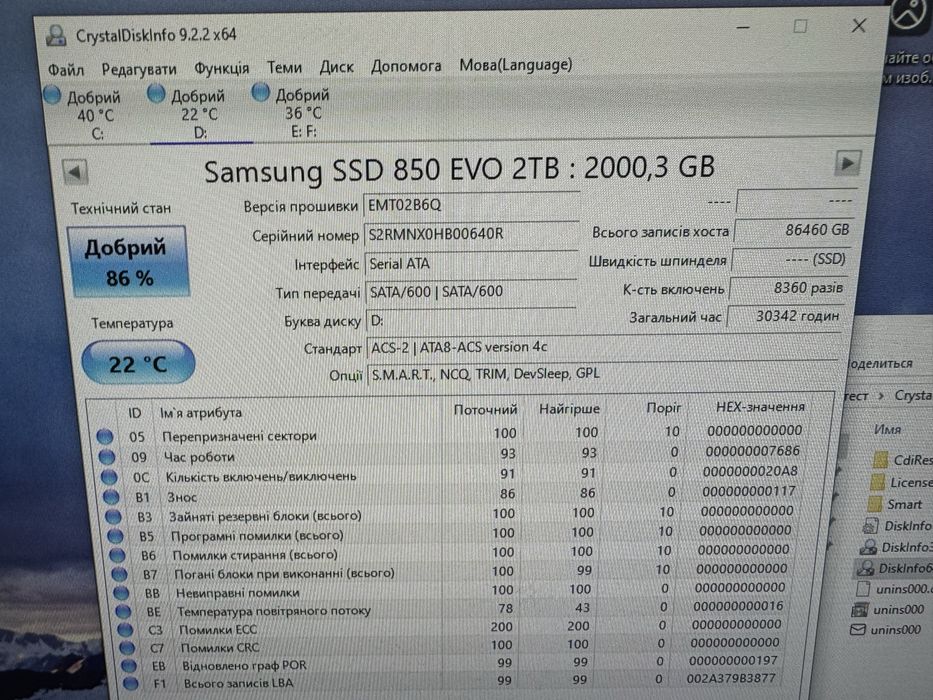This screenshot has width=933, height=700.
Task: Click status icon of C7 Помилки CRC
Action: click(127, 648)
